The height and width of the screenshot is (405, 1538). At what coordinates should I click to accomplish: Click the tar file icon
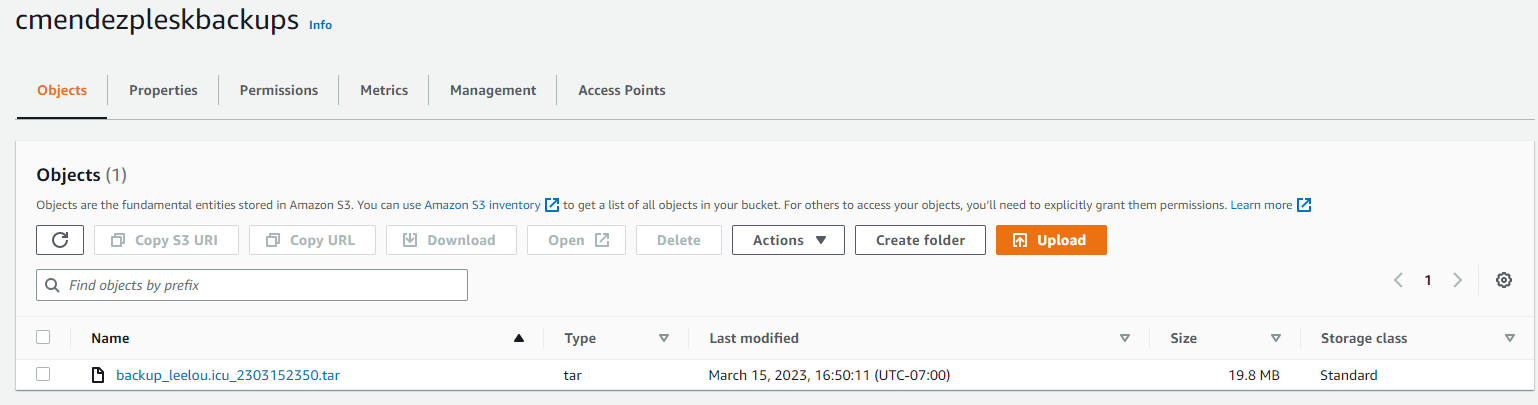98,375
